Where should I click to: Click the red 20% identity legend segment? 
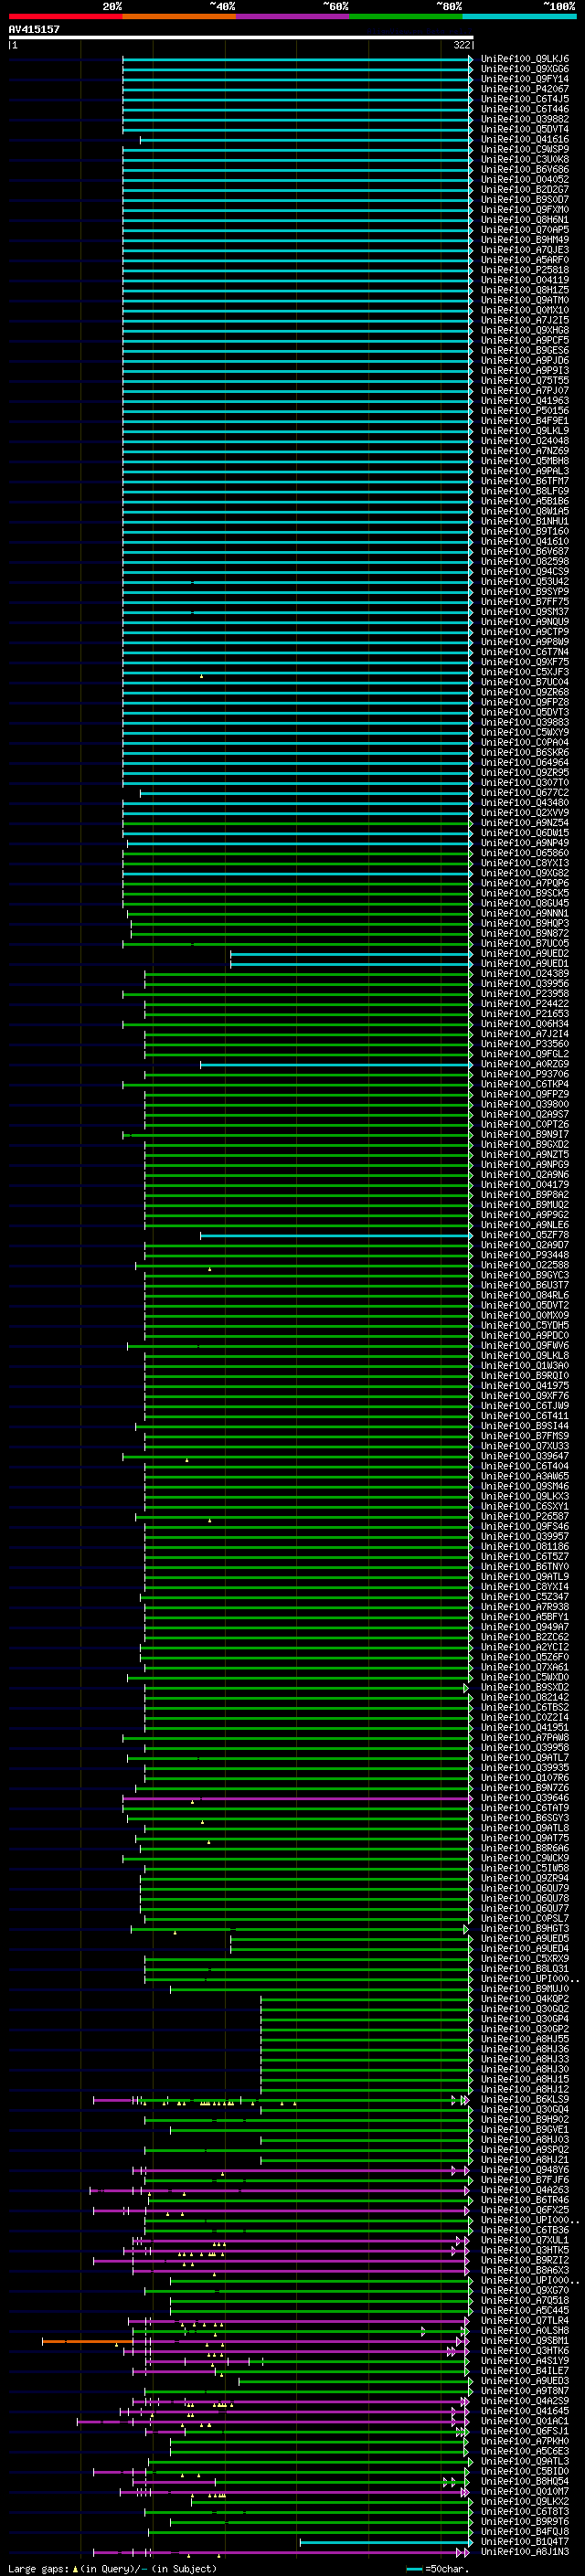click(65, 16)
